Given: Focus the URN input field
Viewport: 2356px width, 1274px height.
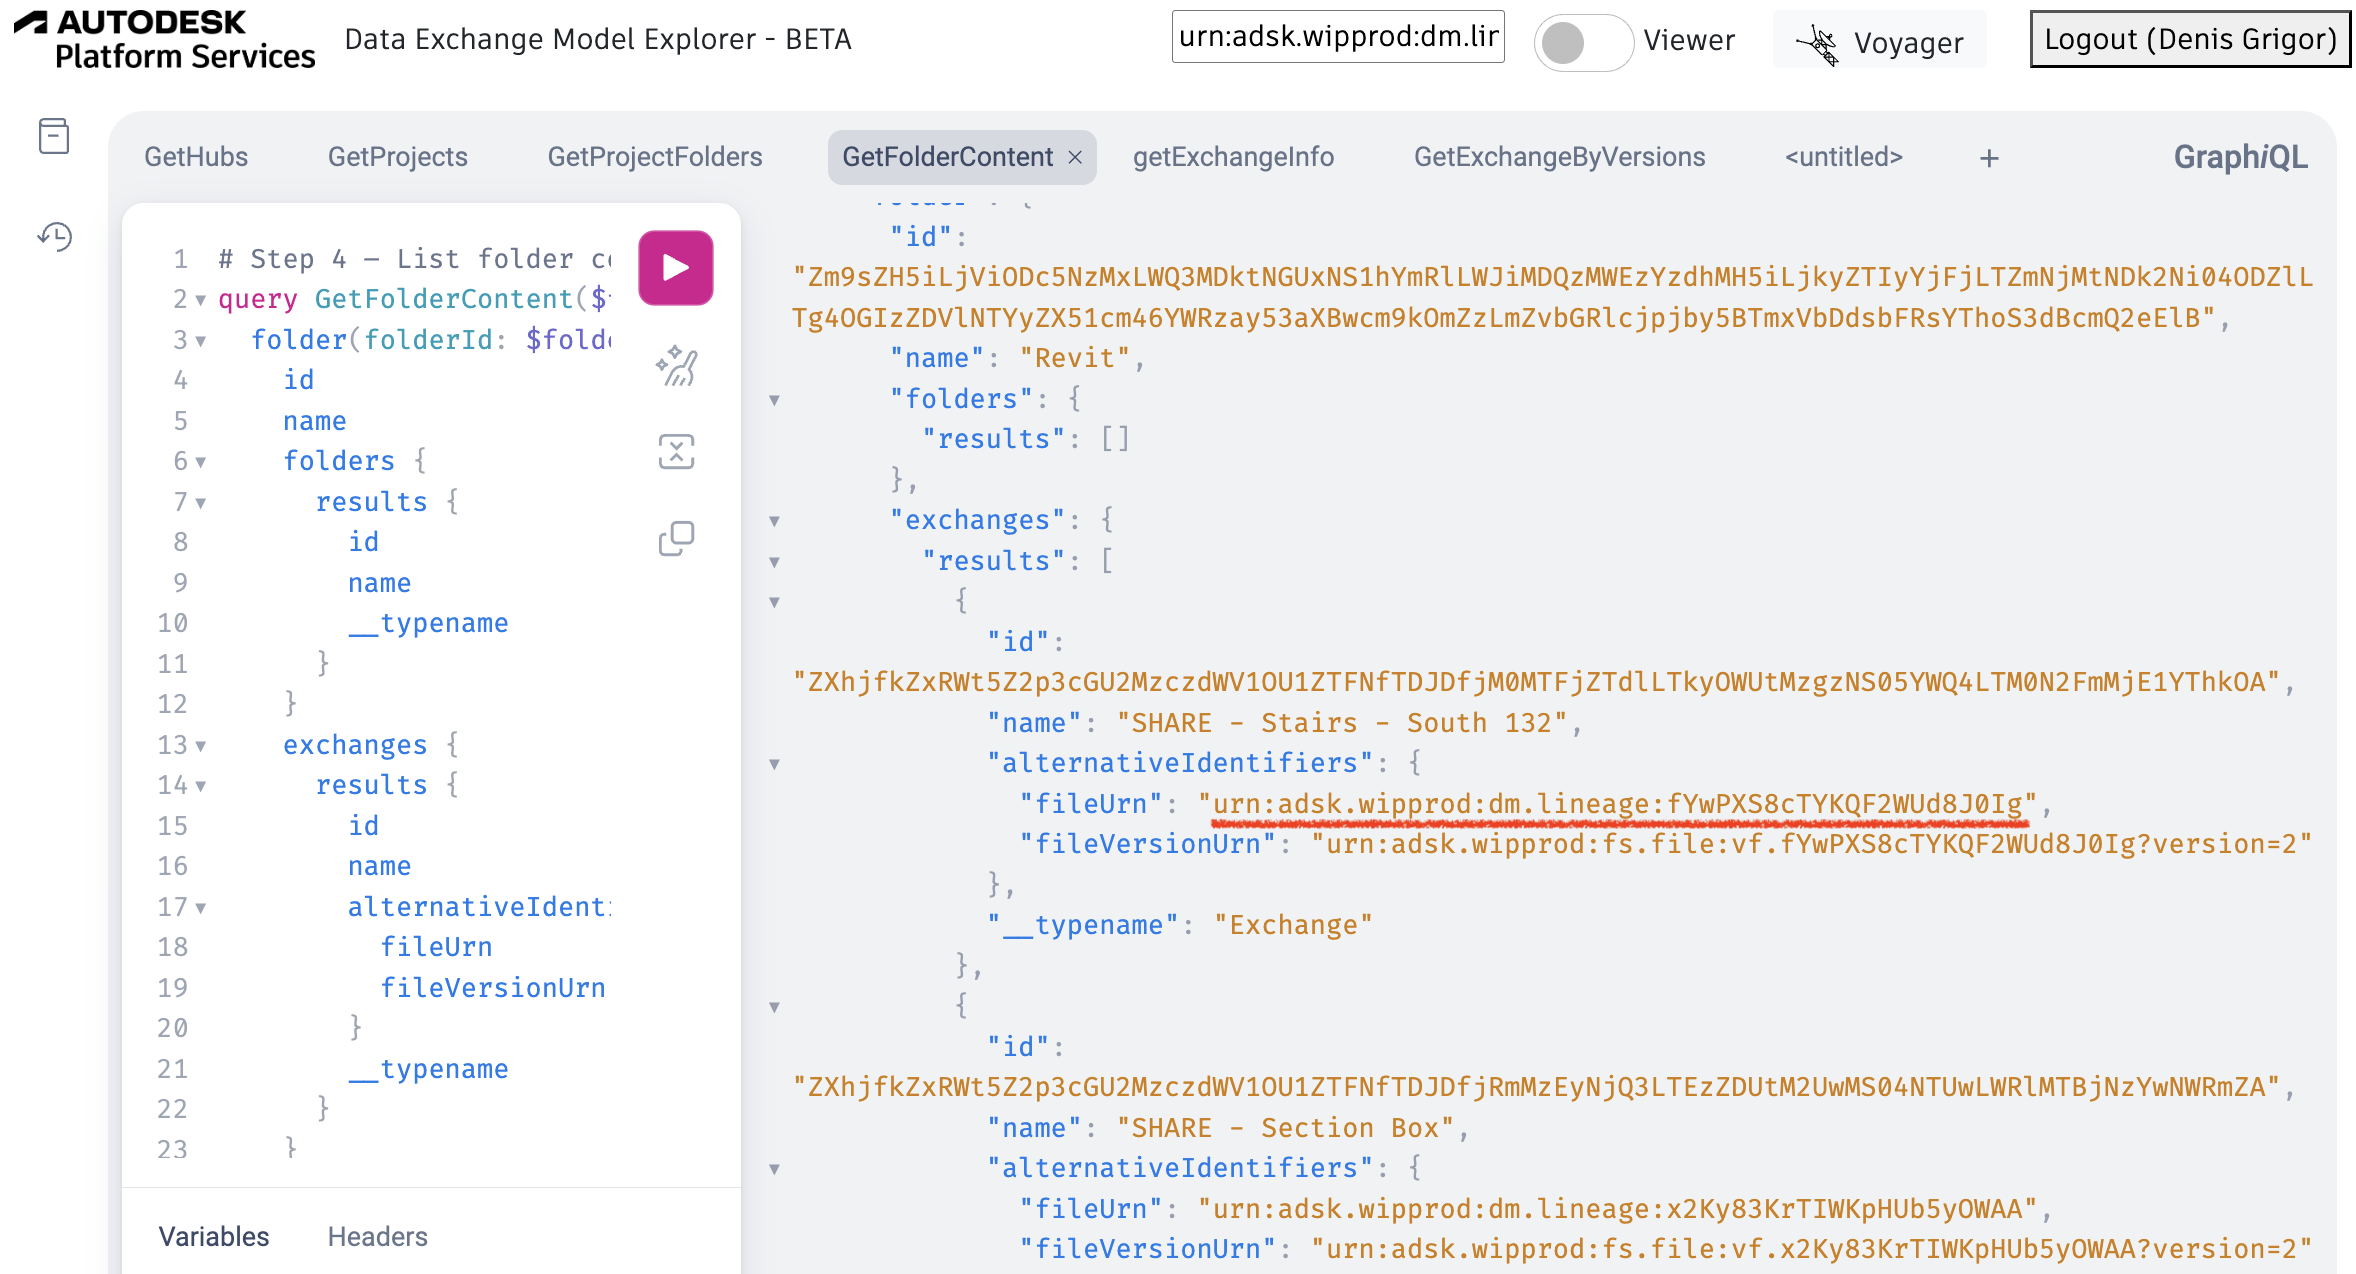Looking at the screenshot, I should [1338, 37].
